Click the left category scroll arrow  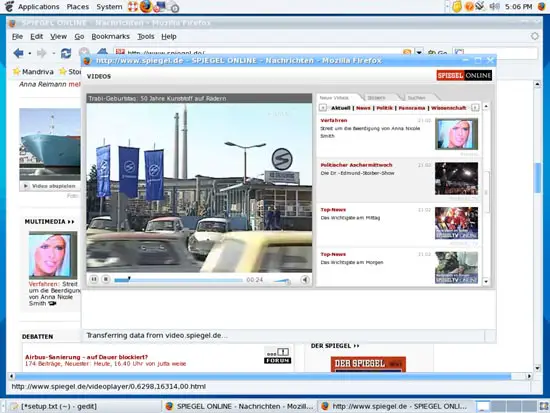tap(323, 108)
